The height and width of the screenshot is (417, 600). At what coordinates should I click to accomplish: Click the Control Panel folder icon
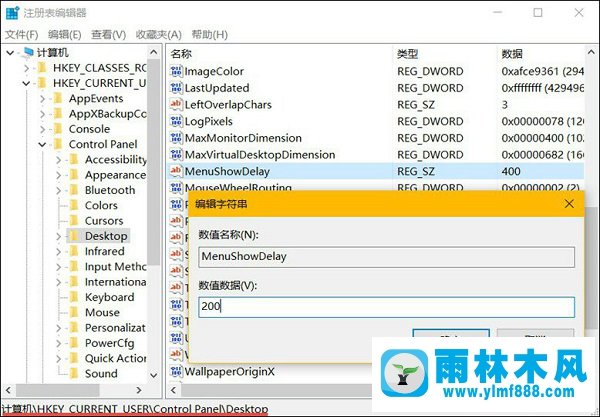58,144
